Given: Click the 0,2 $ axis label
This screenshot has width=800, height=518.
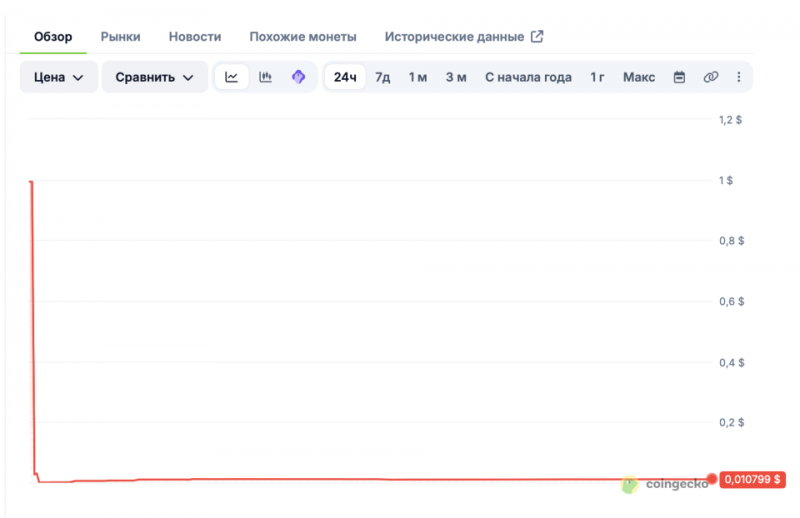Looking at the screenshot, I should pyautogui.click(x=732, y=422).
